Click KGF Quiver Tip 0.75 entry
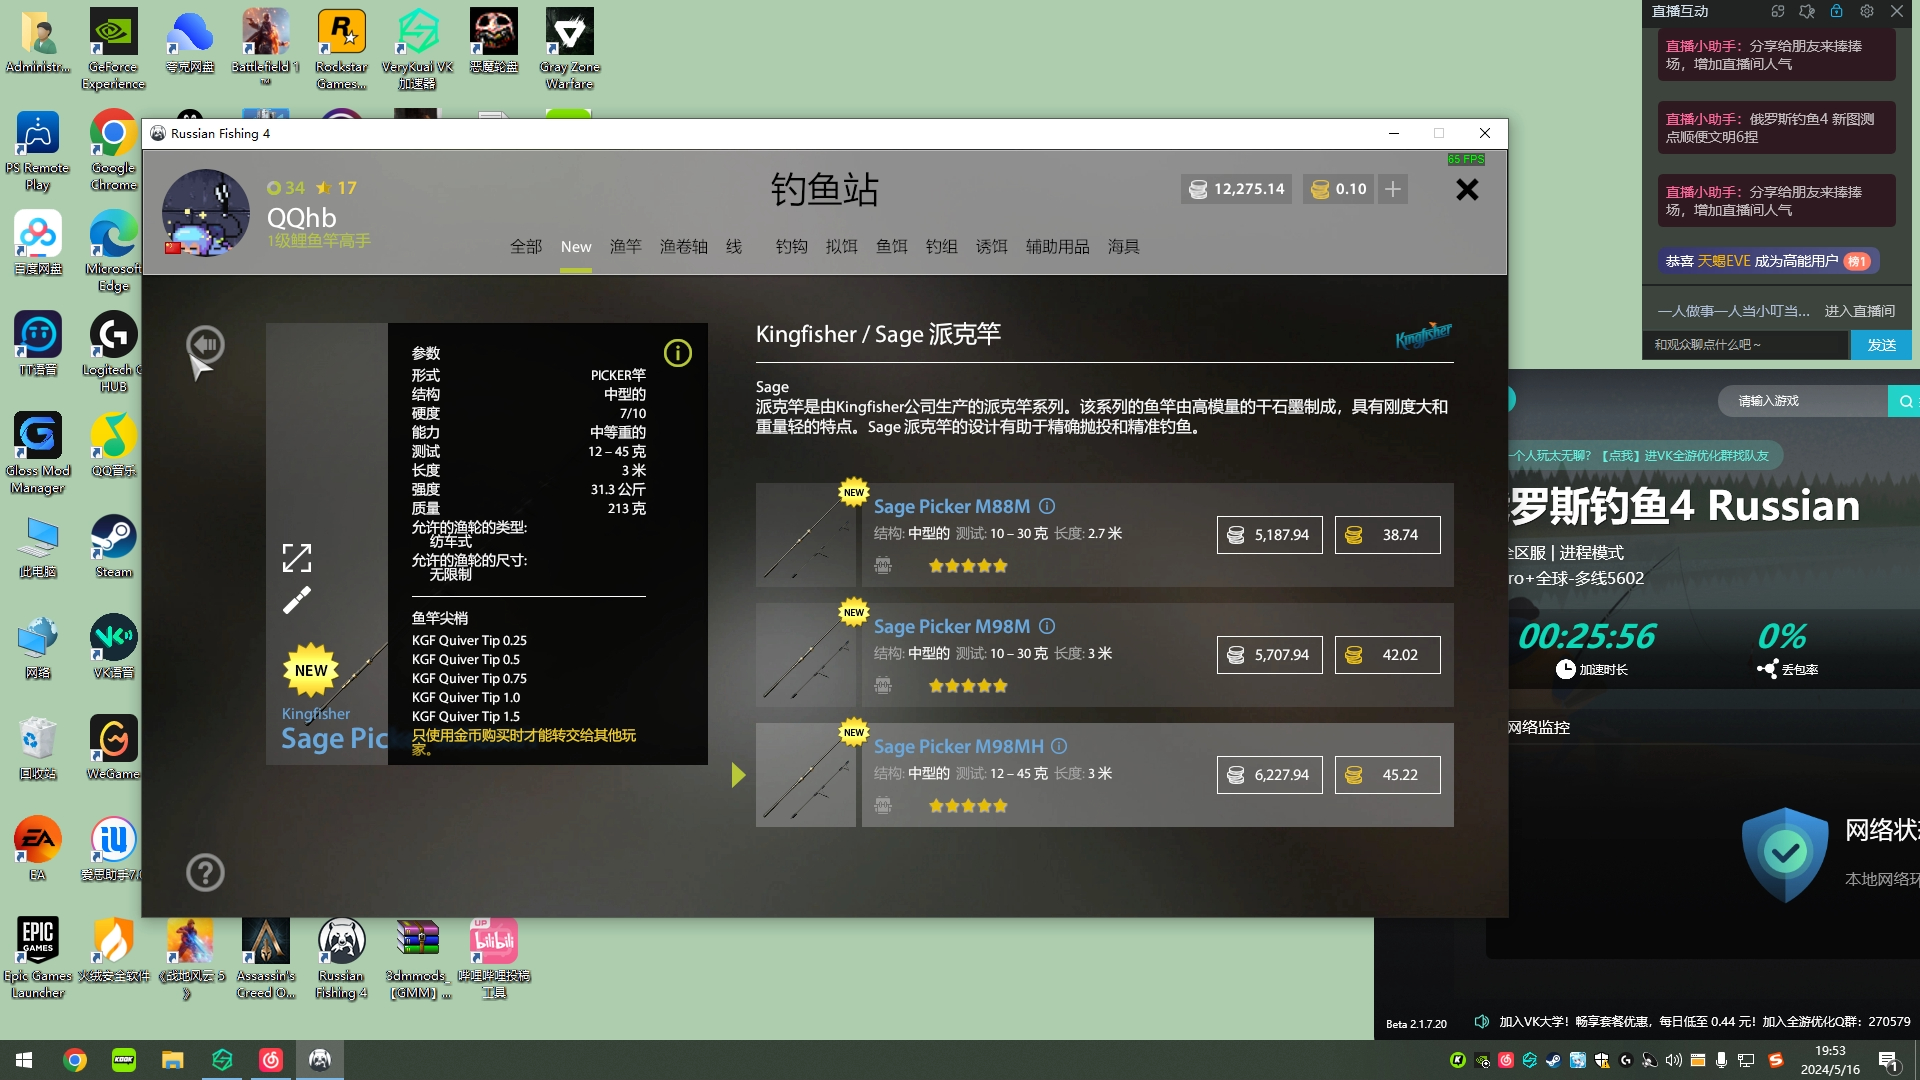The width and height of the screenshot is (1920, 1080). click(x=469, y=679)
